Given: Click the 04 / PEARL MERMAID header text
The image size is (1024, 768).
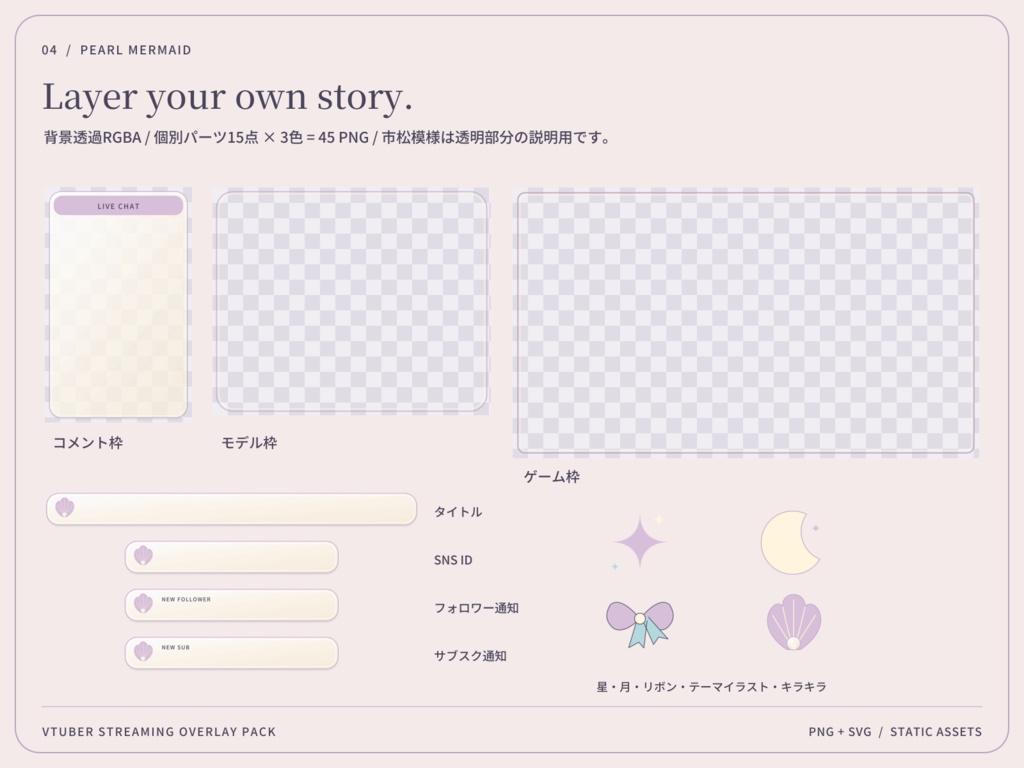Looking at the screenshot, I should click(116, 50).
